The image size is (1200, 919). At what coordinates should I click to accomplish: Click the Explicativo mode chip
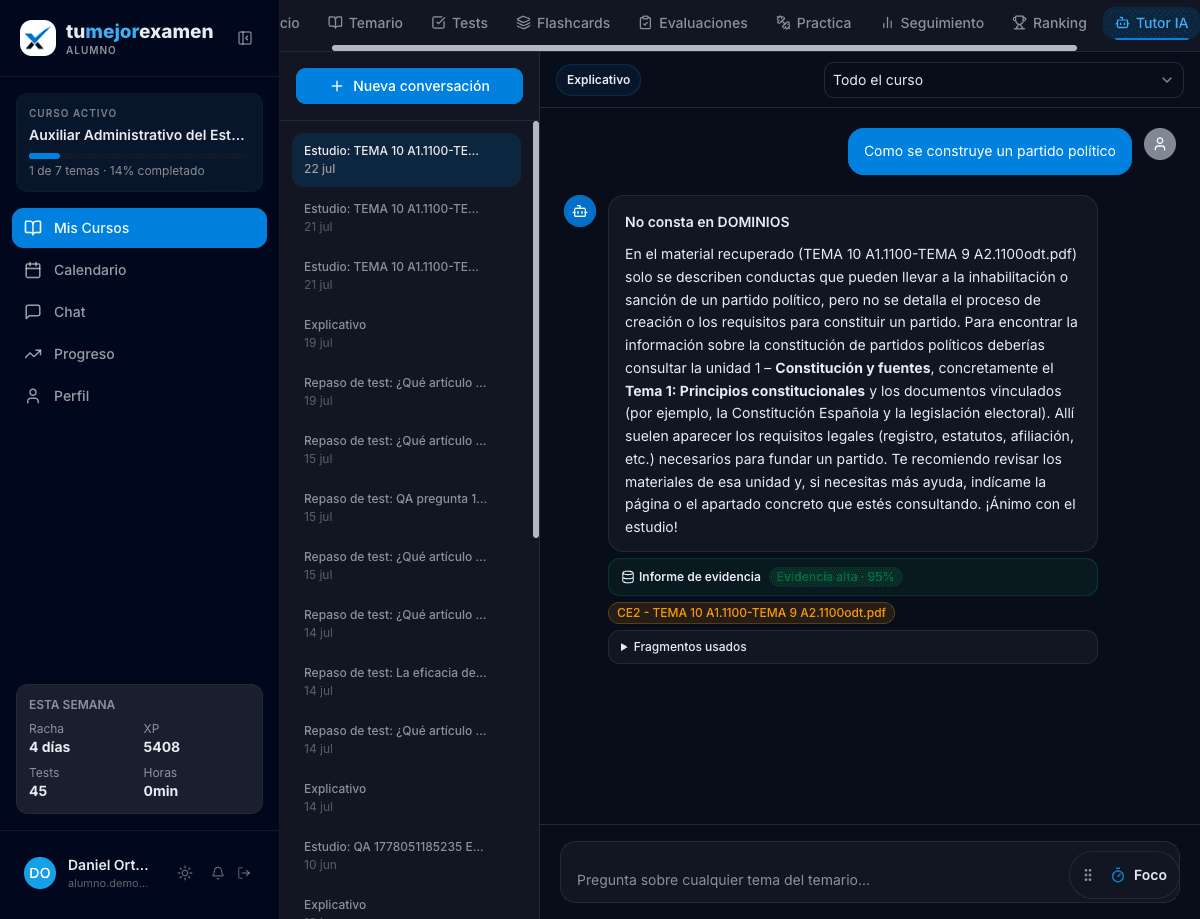pyautogui.click(x=598, y=80)
